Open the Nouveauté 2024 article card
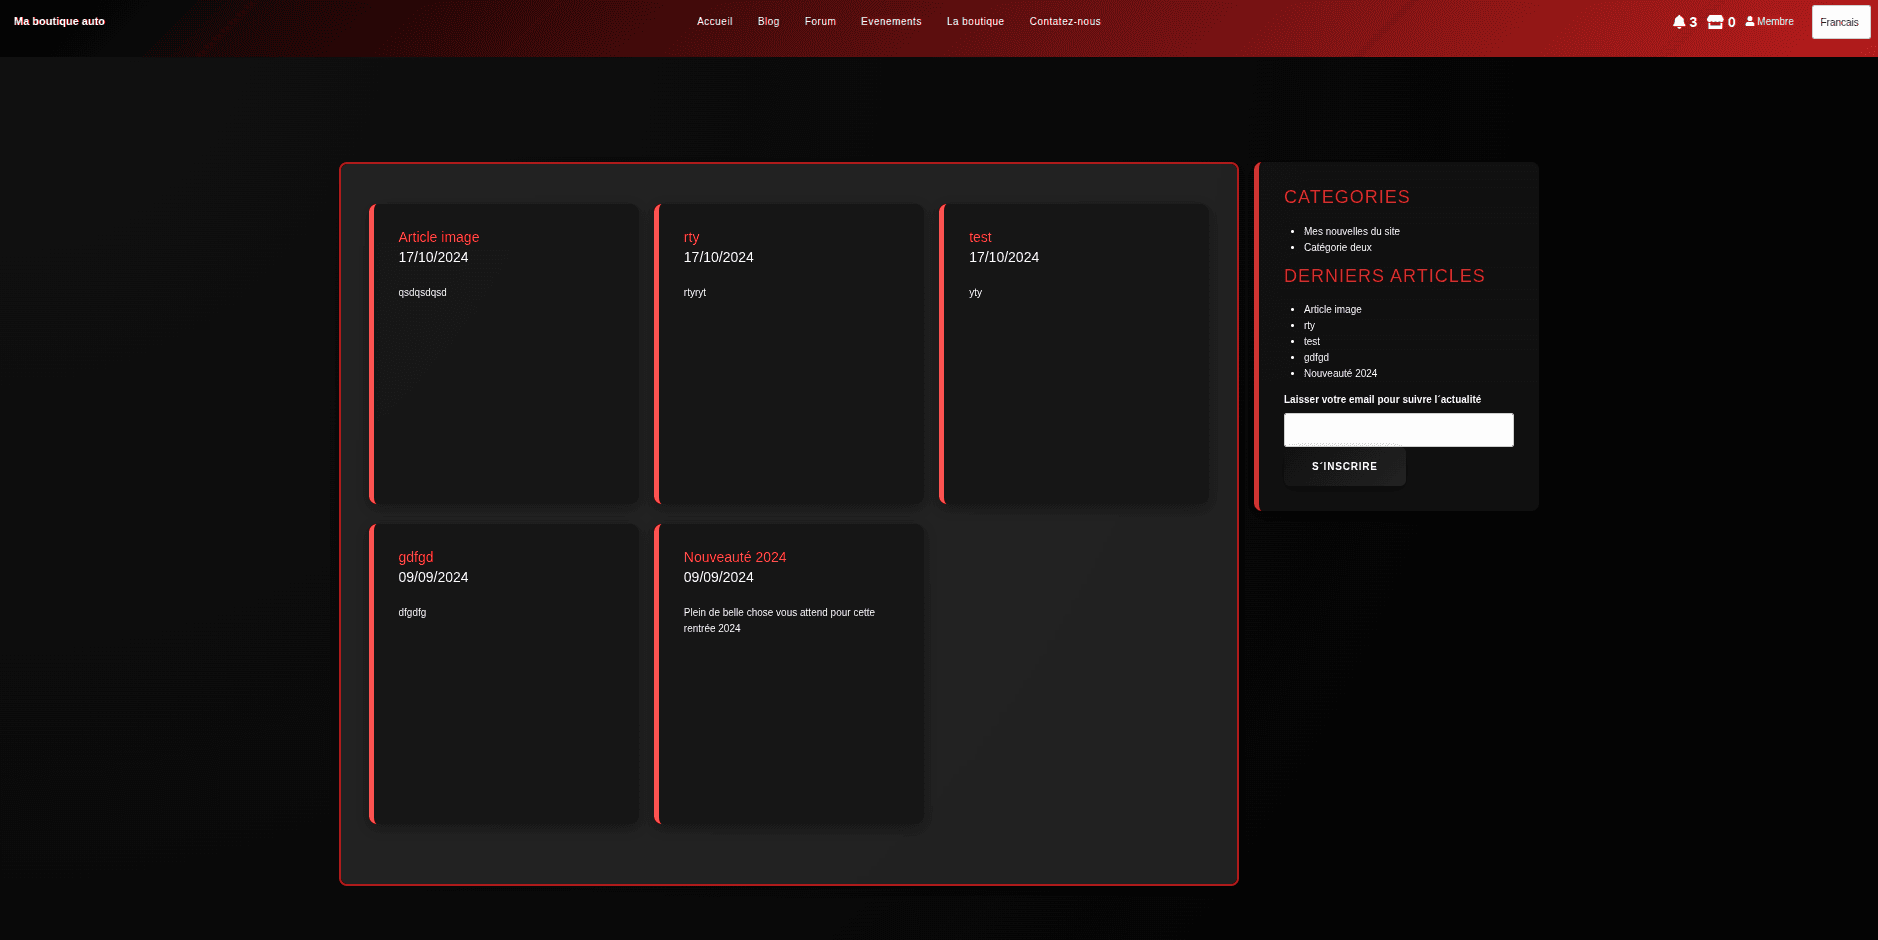This screenshot has height=940, width=1878. [x=734, y=557]
